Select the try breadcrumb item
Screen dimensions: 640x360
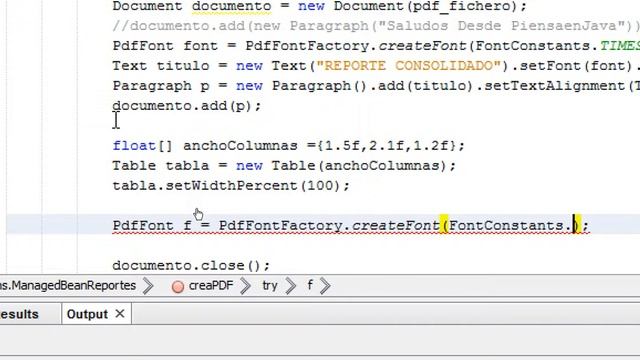click(269, 286)
